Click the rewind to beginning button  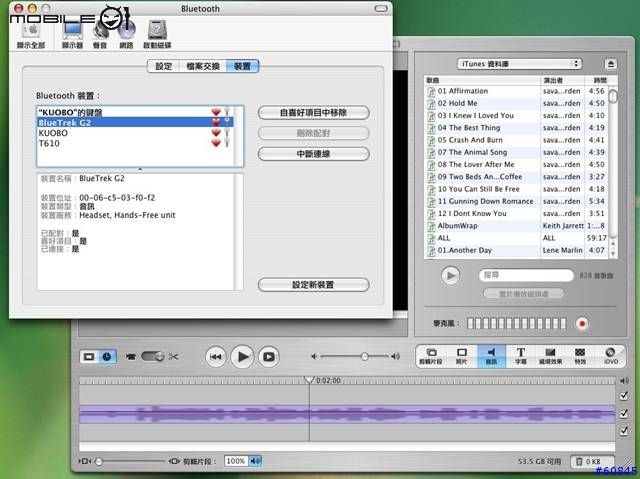click(216, 357)
